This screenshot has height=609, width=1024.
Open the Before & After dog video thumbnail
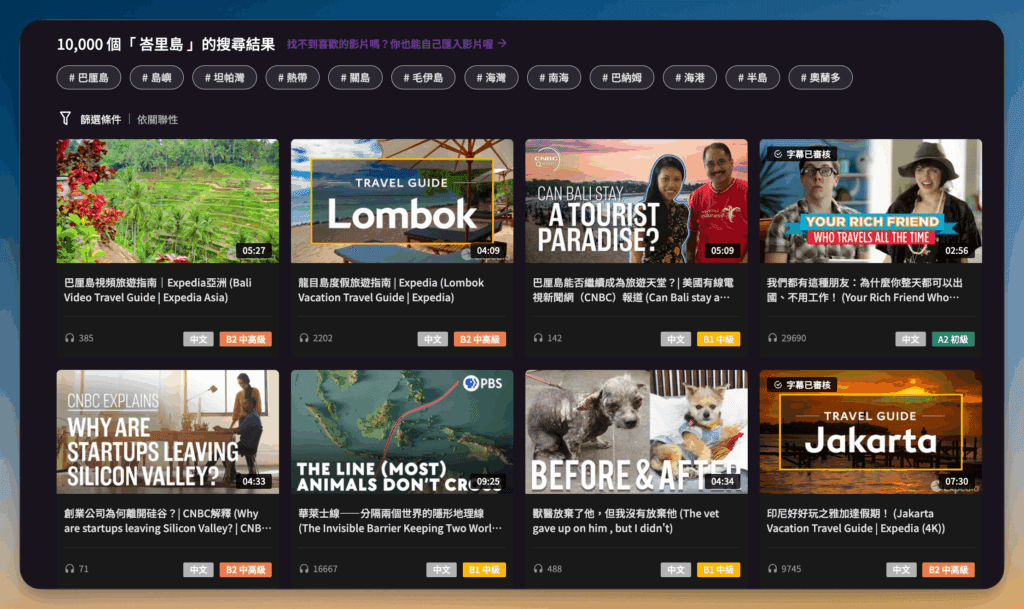636,431
